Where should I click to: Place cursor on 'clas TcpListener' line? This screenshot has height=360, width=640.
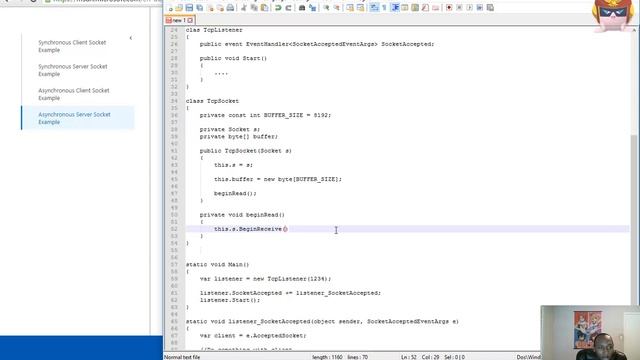click(214, 30)
